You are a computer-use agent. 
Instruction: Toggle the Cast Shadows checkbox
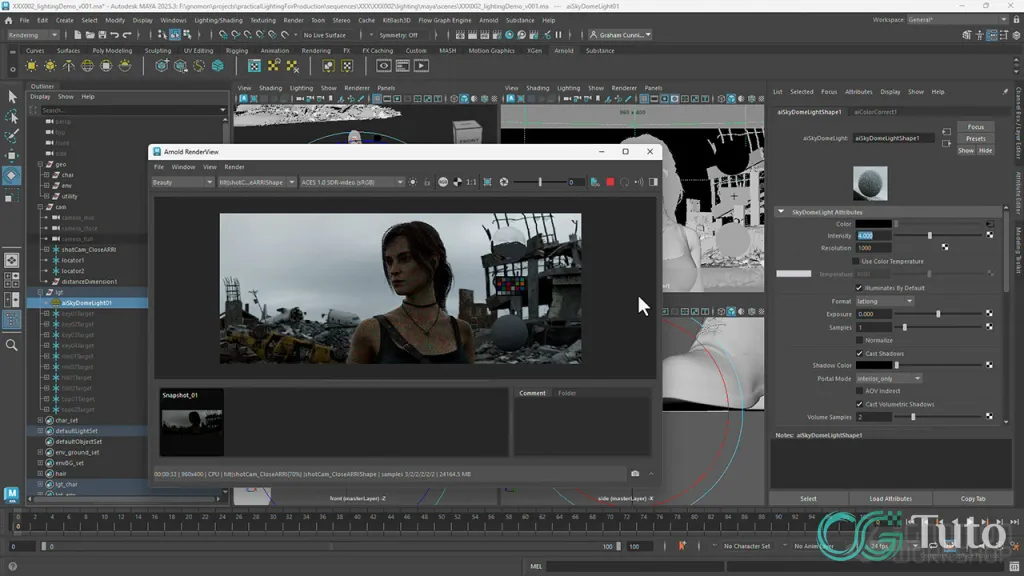pyautogui.click(x=859, y=353)
